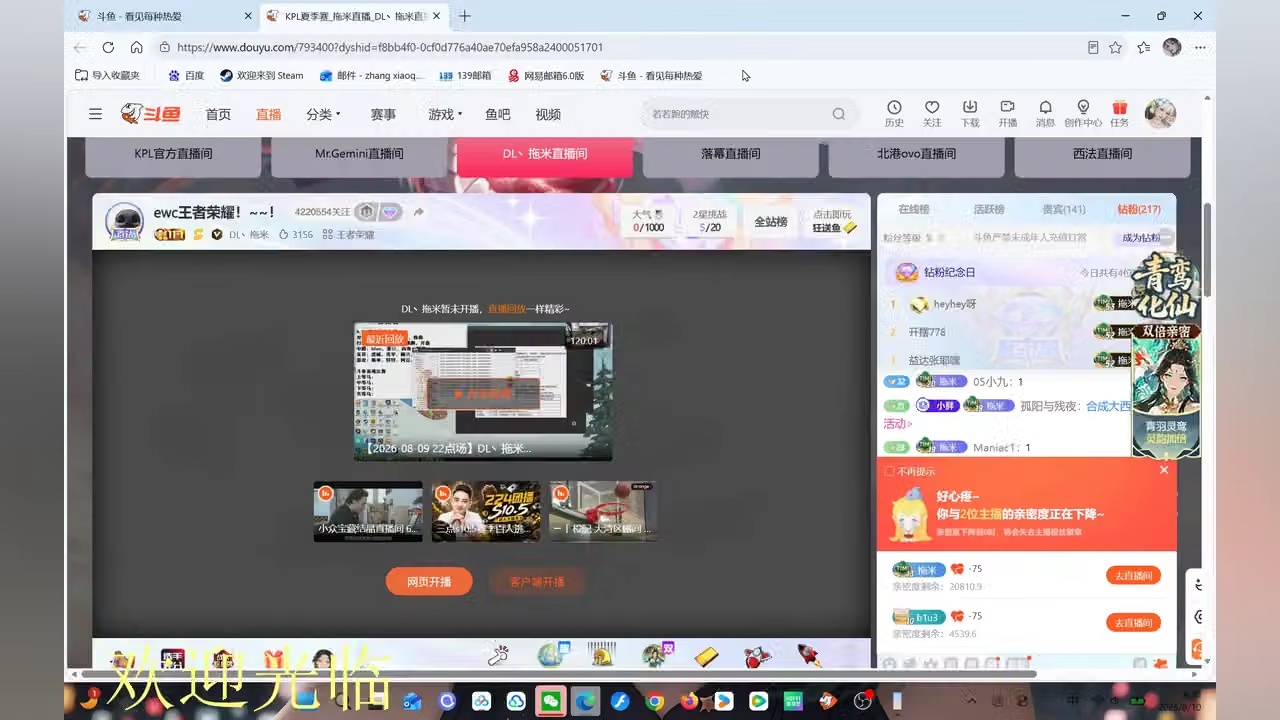Open the 关注 follow heart icon

tap(932, 113)
